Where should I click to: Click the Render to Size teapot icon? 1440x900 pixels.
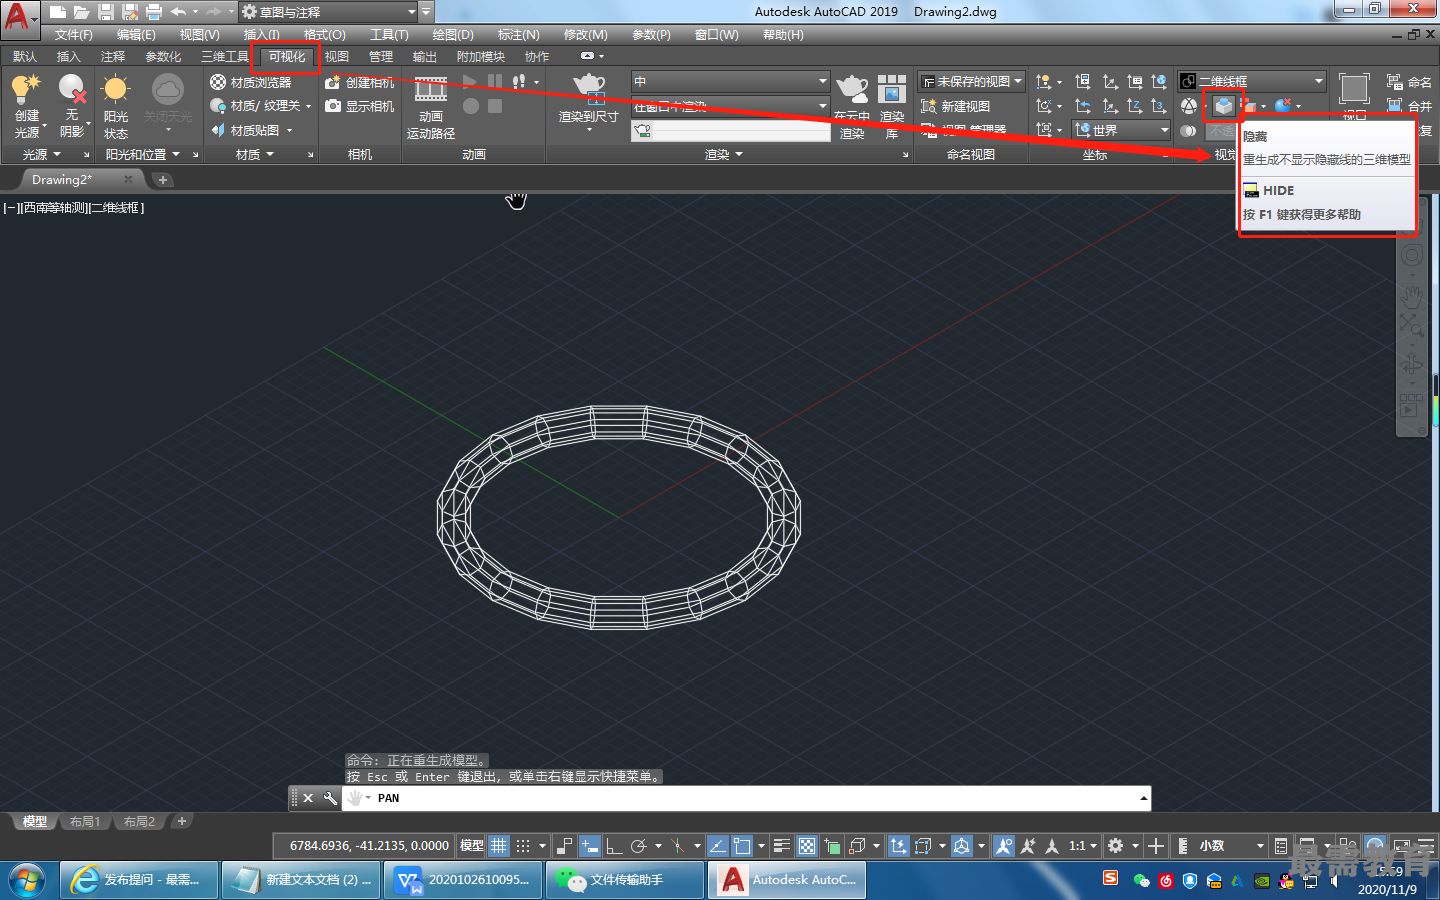(x=589, y=88)
